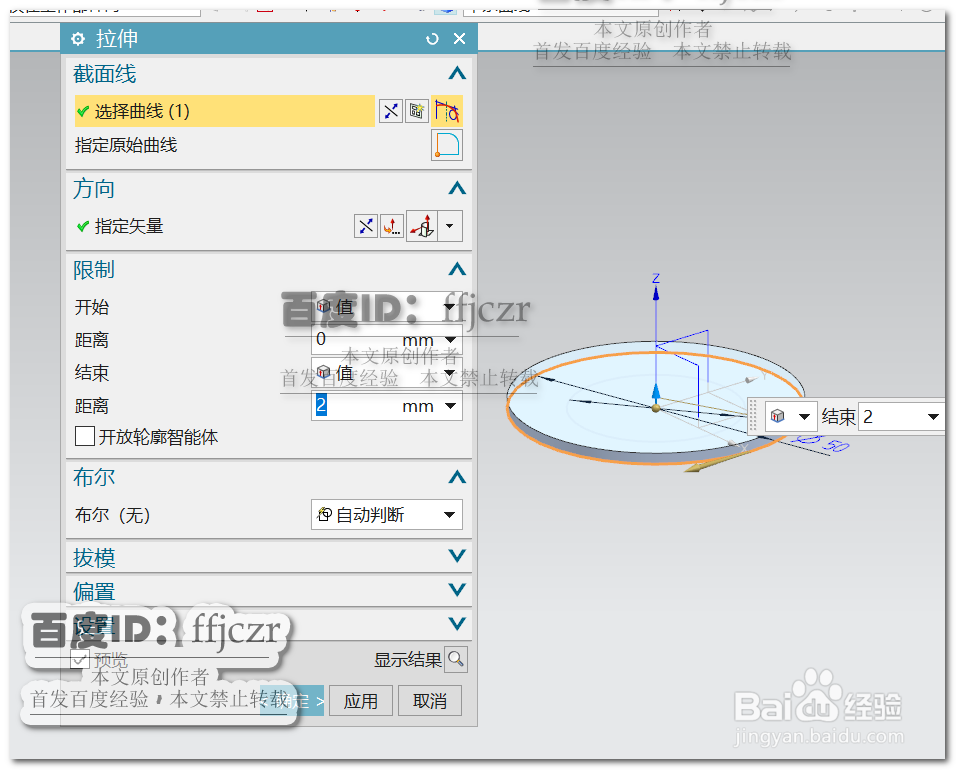Open the 开始 值 option dropdown
956x770 pixels.
click(x=451, y=307)
